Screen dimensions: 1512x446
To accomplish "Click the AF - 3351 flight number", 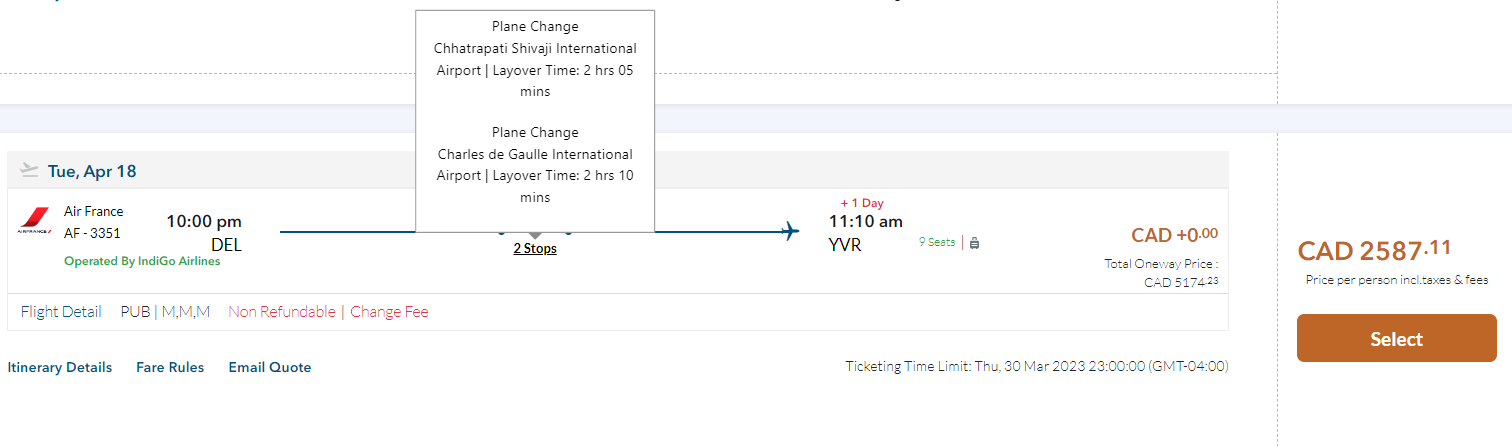I will click(x=92, y=233).
